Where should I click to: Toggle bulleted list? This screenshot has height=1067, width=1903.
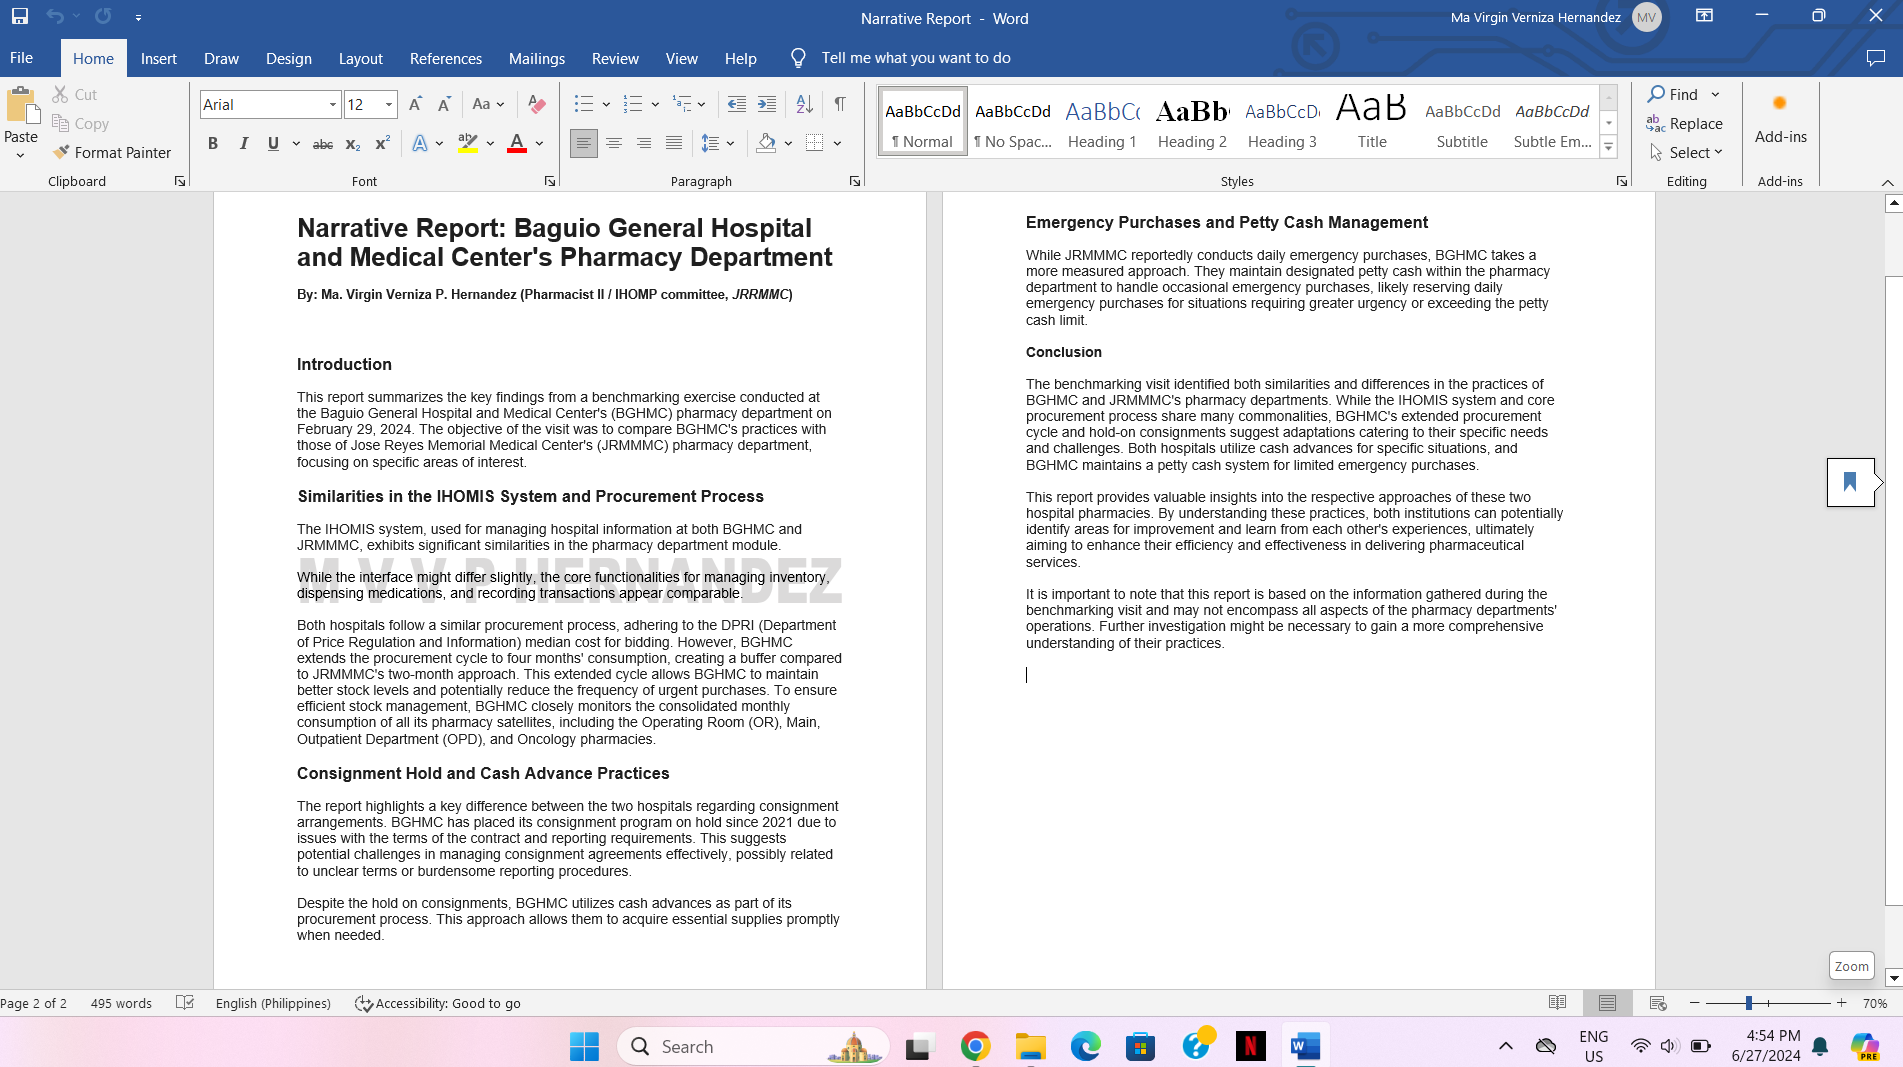pos(584,104)
